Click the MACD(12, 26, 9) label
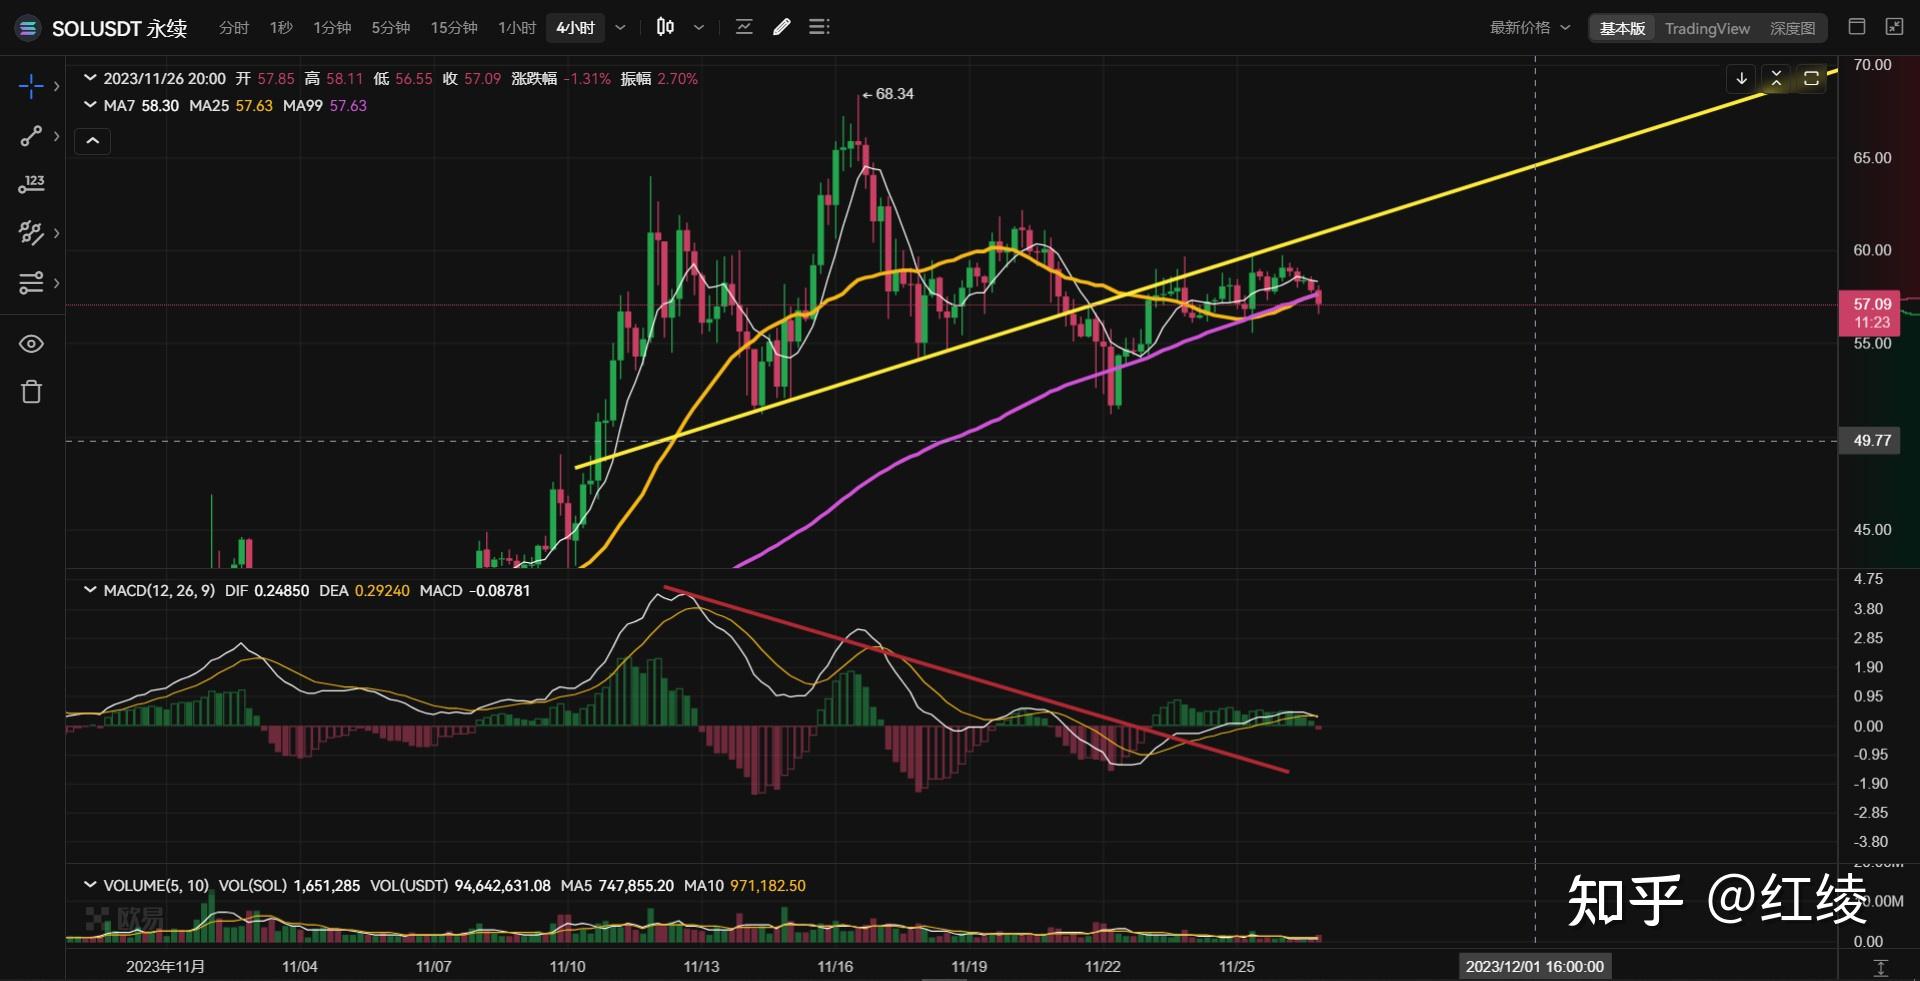 (x=159, y=590)
